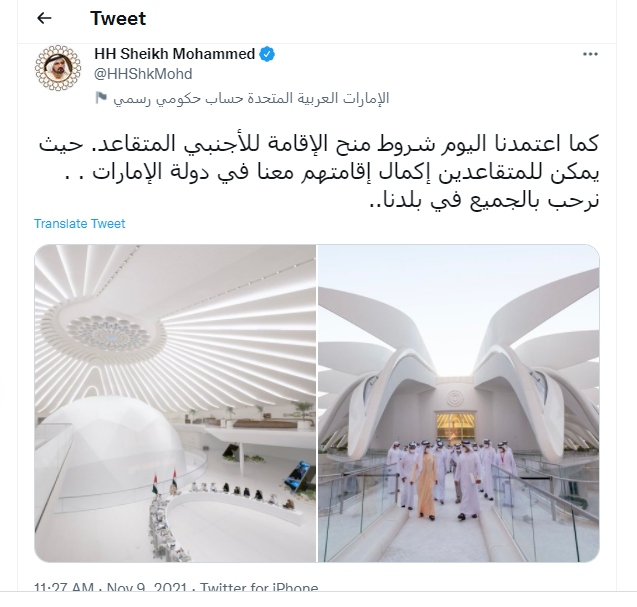Go back using the left arrow
The height and width of the screenshot is (607, 637).
pos(44,18)
